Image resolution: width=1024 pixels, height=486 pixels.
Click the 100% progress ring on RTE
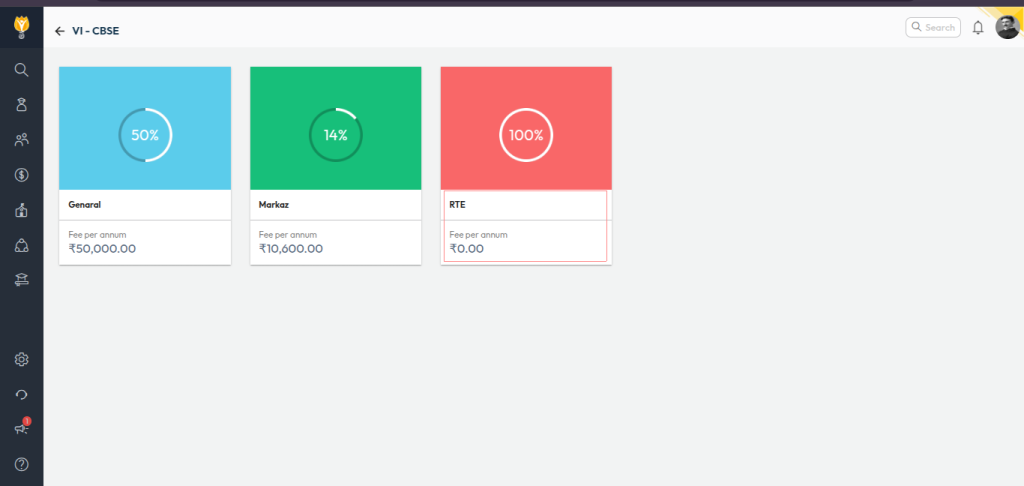(526, 135)
